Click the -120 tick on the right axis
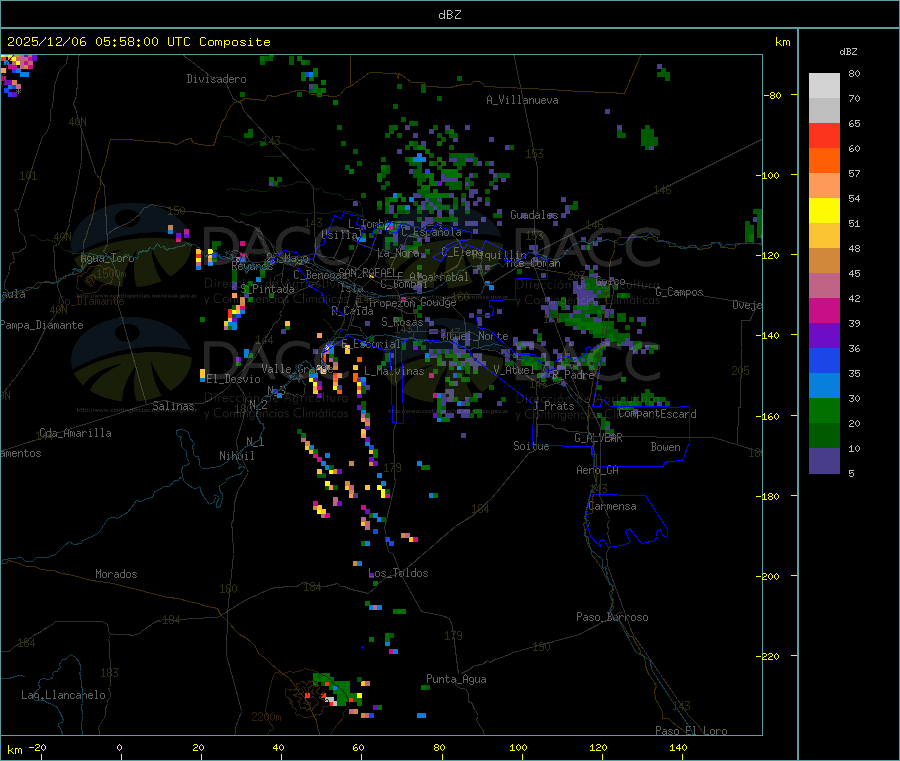 (x=767, y=255)
